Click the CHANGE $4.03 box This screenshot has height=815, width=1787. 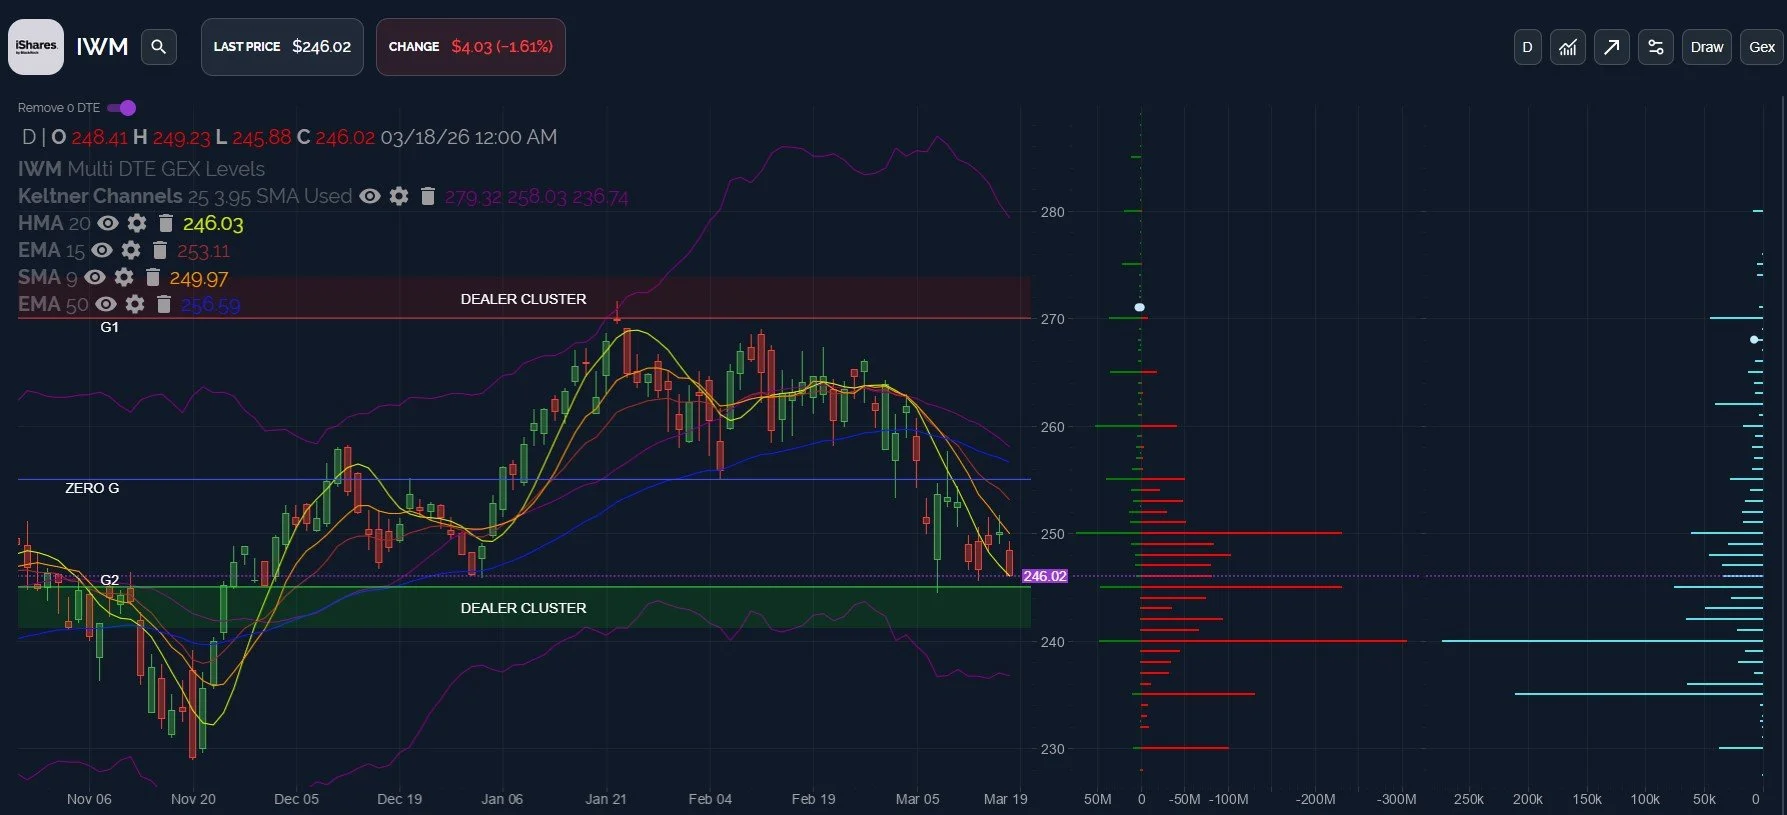coord(471,47)
